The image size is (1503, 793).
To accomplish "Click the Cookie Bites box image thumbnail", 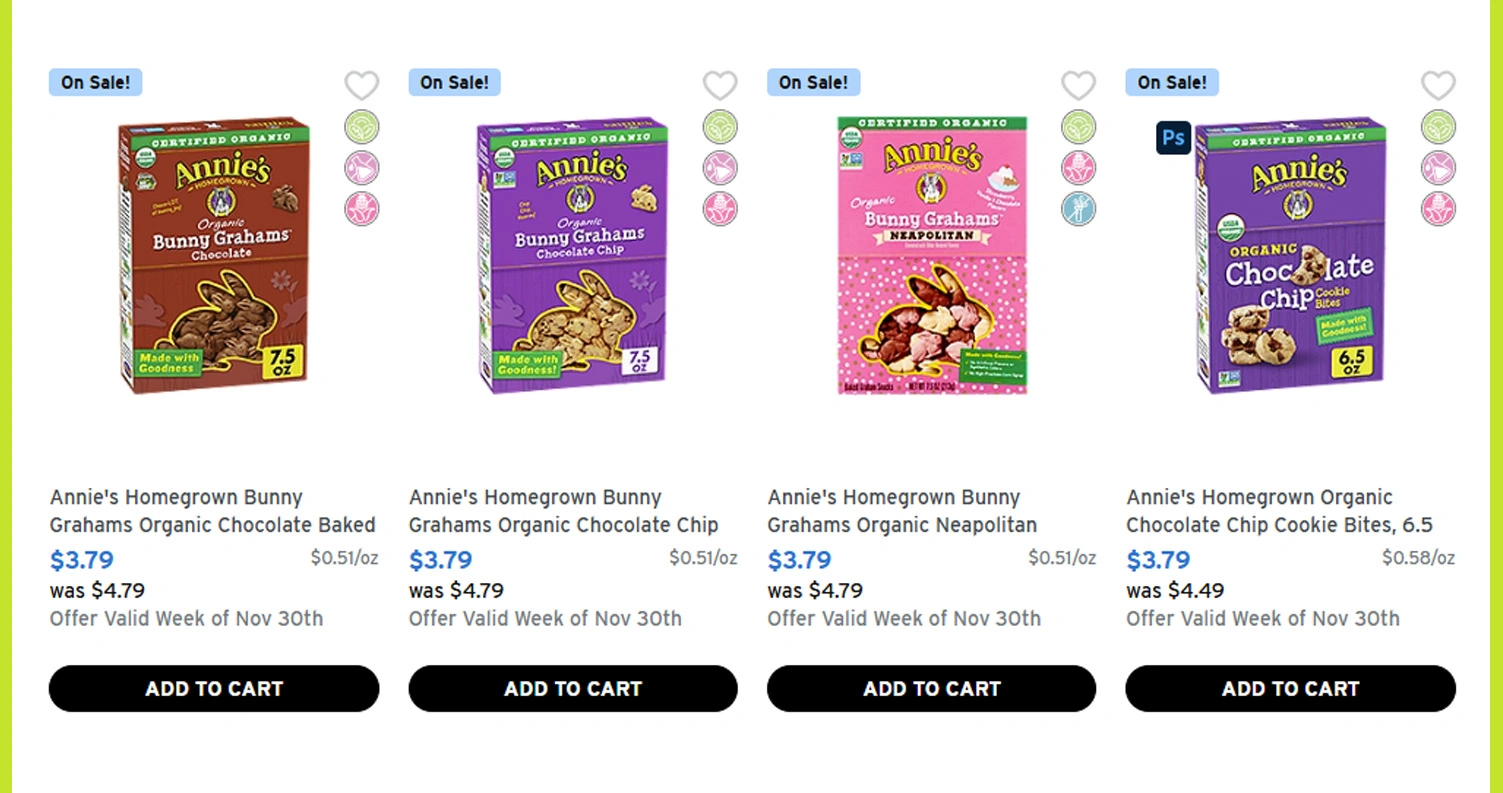I will point(1290,255).
